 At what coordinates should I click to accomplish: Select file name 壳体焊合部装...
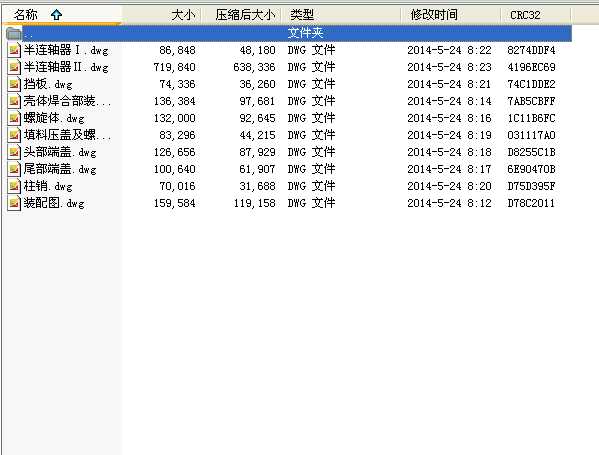pyautogui.click(x=67, y=101)
